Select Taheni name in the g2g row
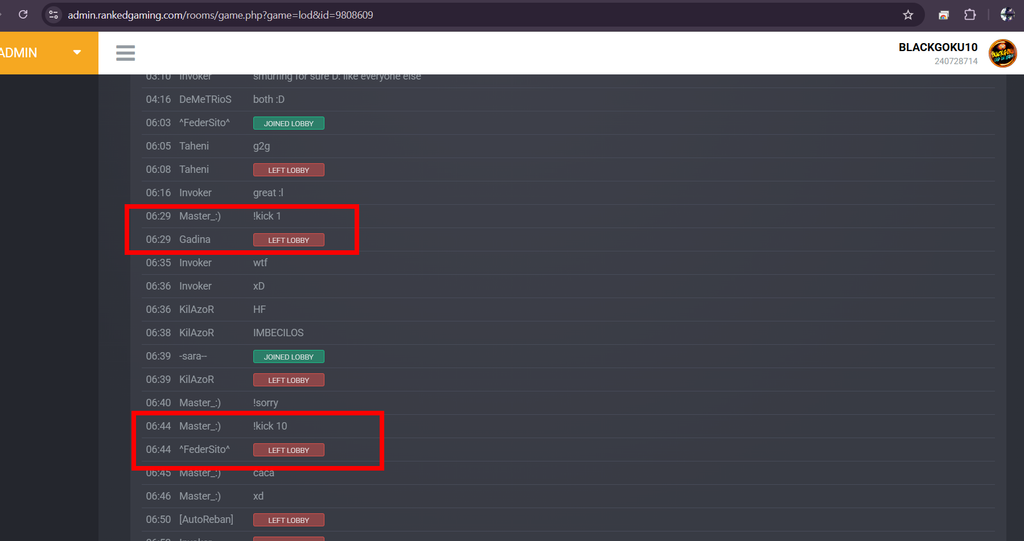The image size is (1024, 541). [x=194, y=146]
